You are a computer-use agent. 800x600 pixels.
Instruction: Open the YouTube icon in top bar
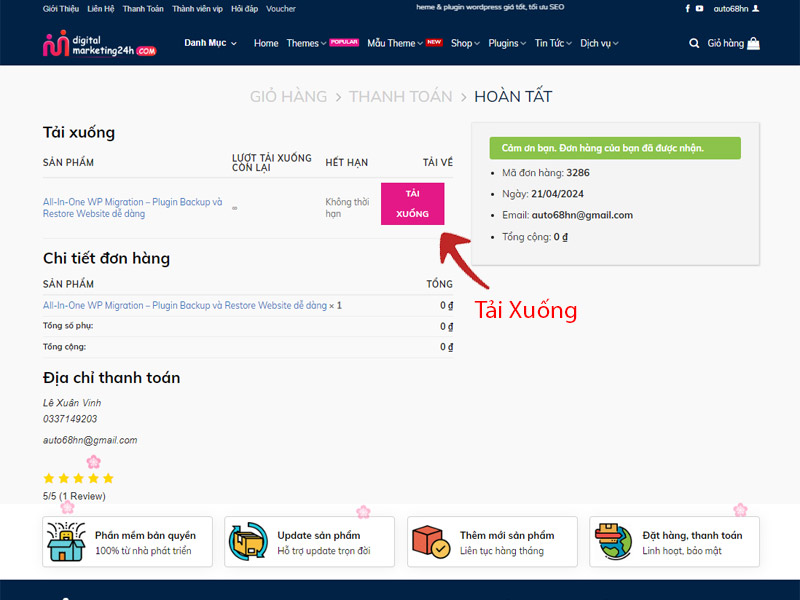[699, 9]
